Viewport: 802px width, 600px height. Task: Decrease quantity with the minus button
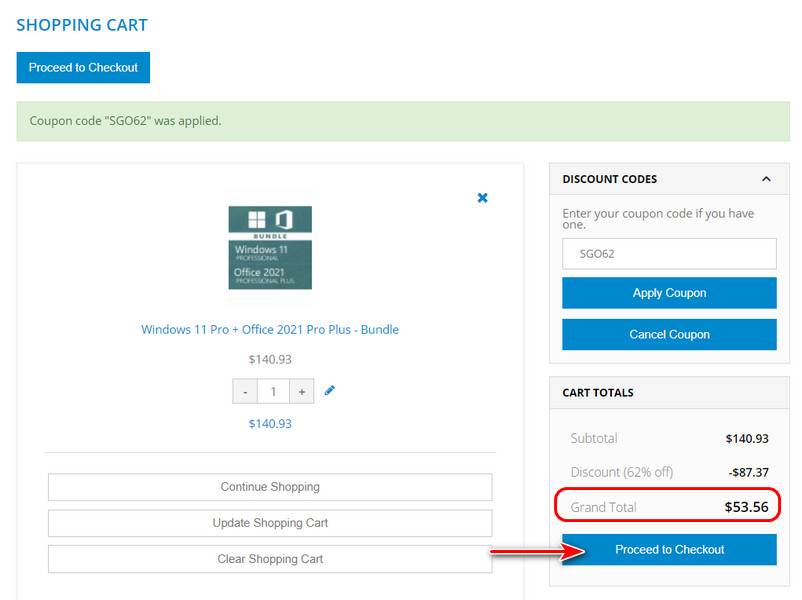(x=245, y=392)
